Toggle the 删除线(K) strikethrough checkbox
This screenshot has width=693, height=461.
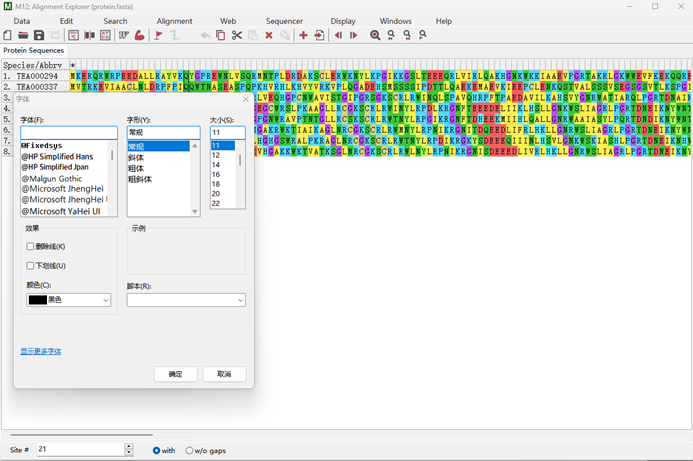(30, 246)
